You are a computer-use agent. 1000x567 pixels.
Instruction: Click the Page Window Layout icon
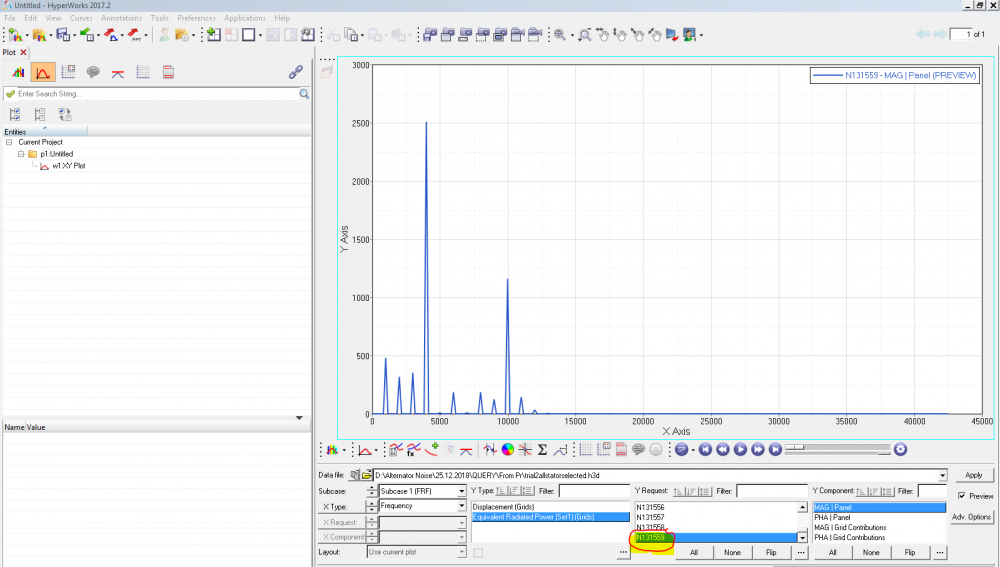point(248,34)
